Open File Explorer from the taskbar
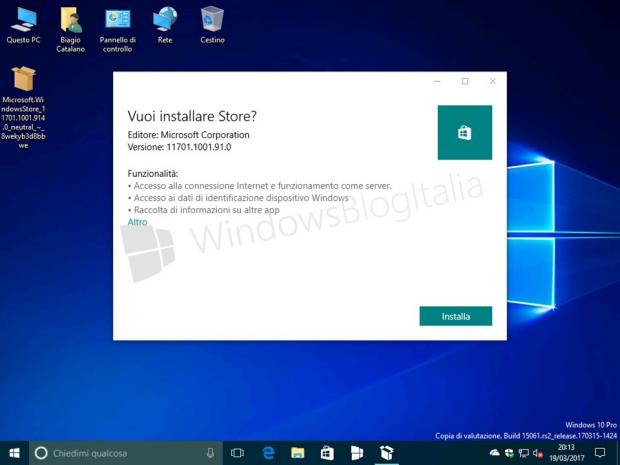620x465 pixels. click(x=297, y=453)
